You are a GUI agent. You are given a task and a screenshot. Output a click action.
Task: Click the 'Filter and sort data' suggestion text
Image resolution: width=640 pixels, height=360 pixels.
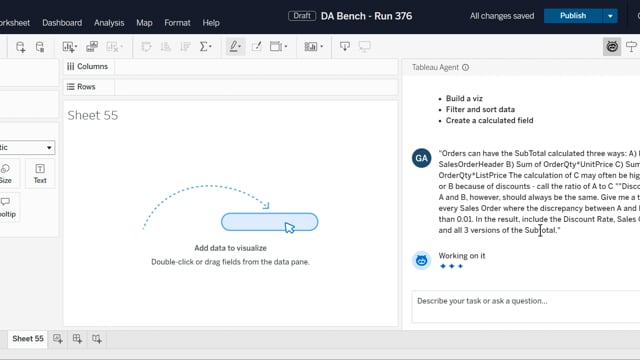pyautogui.click(x=480, y=109)
